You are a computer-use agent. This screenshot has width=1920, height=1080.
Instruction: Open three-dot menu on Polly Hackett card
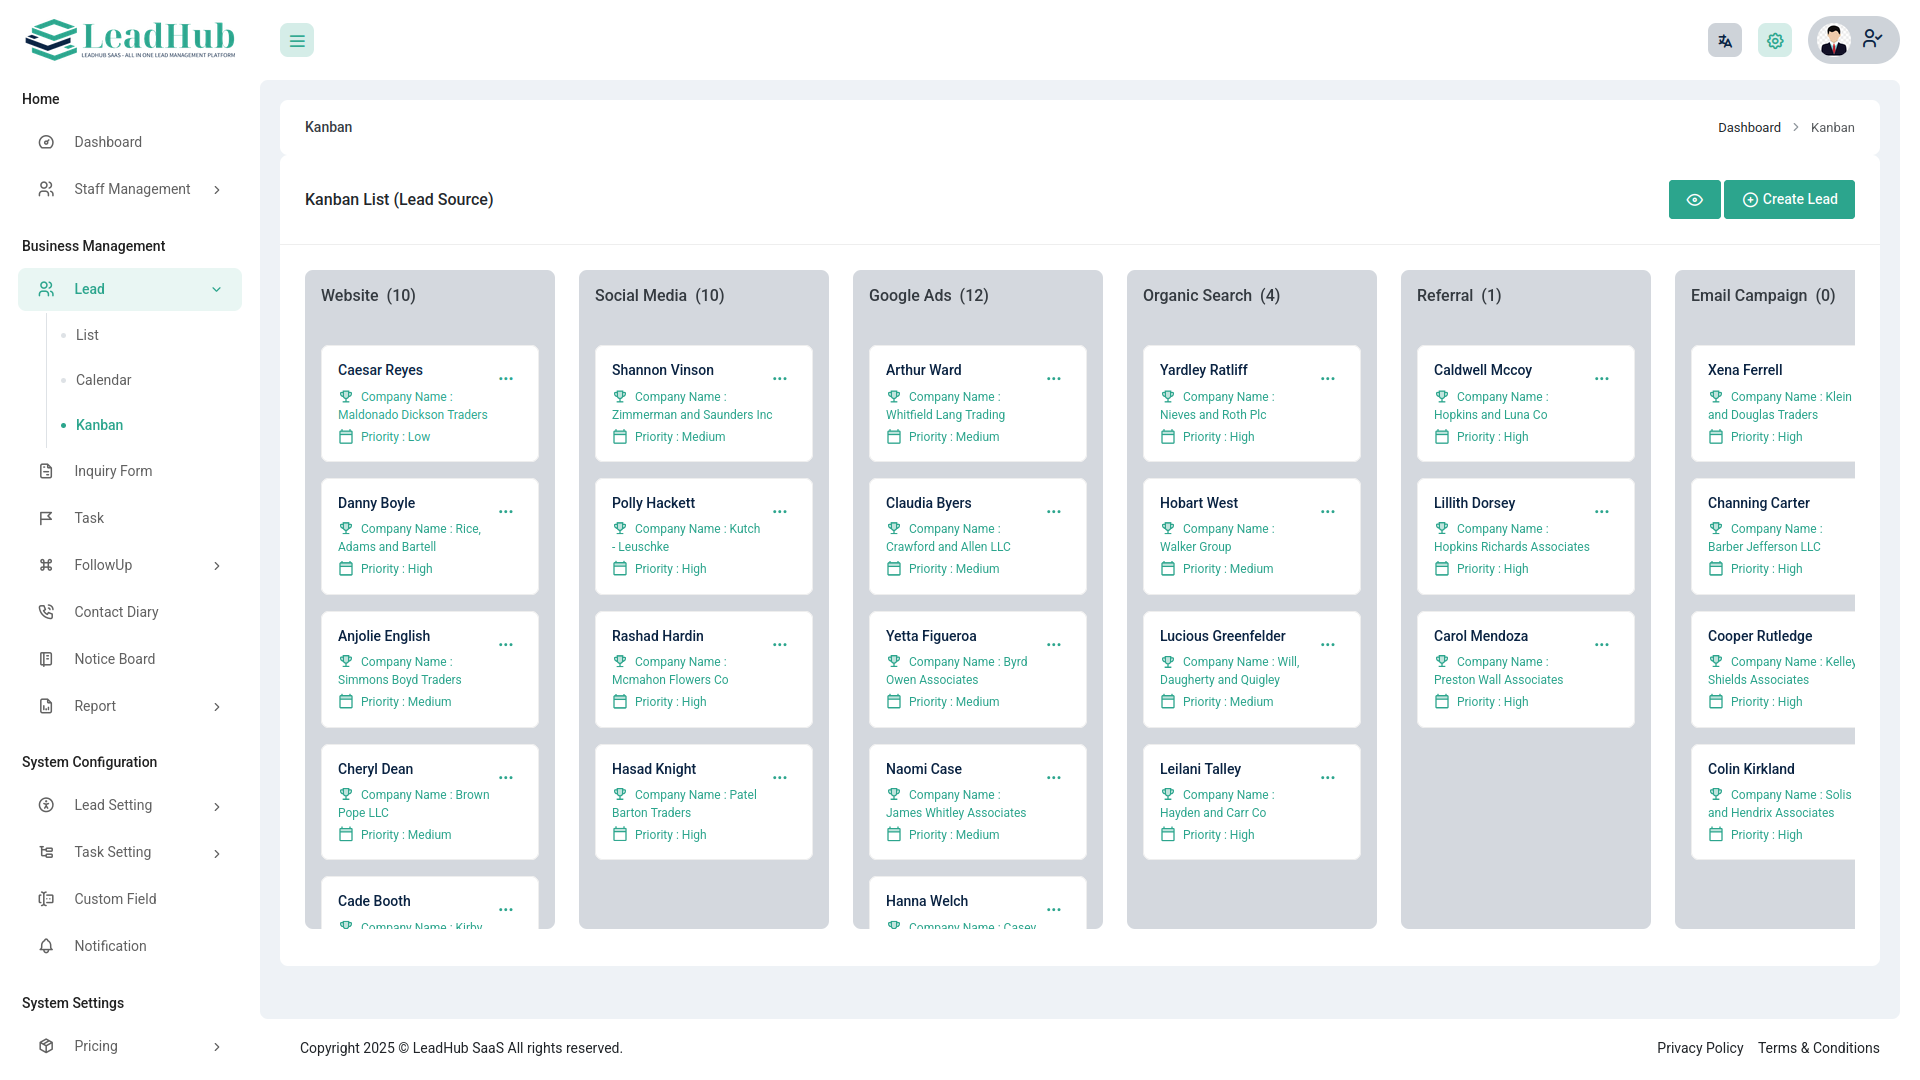[x=780, y=512]
